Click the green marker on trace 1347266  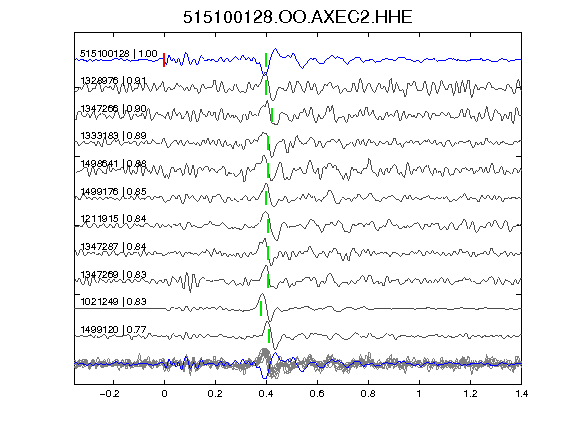tap(272, 115)
